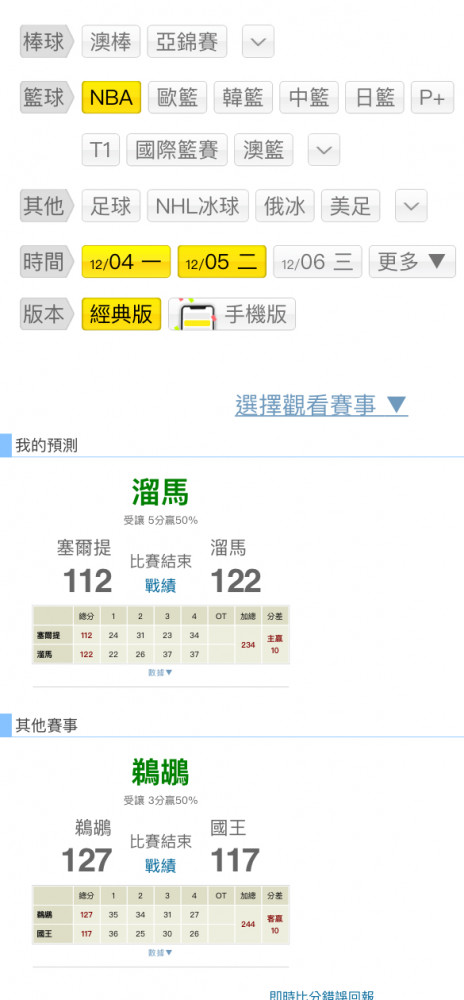Choose the 足球 sport filter
Image resolution: width=464 pixels, height=1000 pixels.
click(111, 206)
